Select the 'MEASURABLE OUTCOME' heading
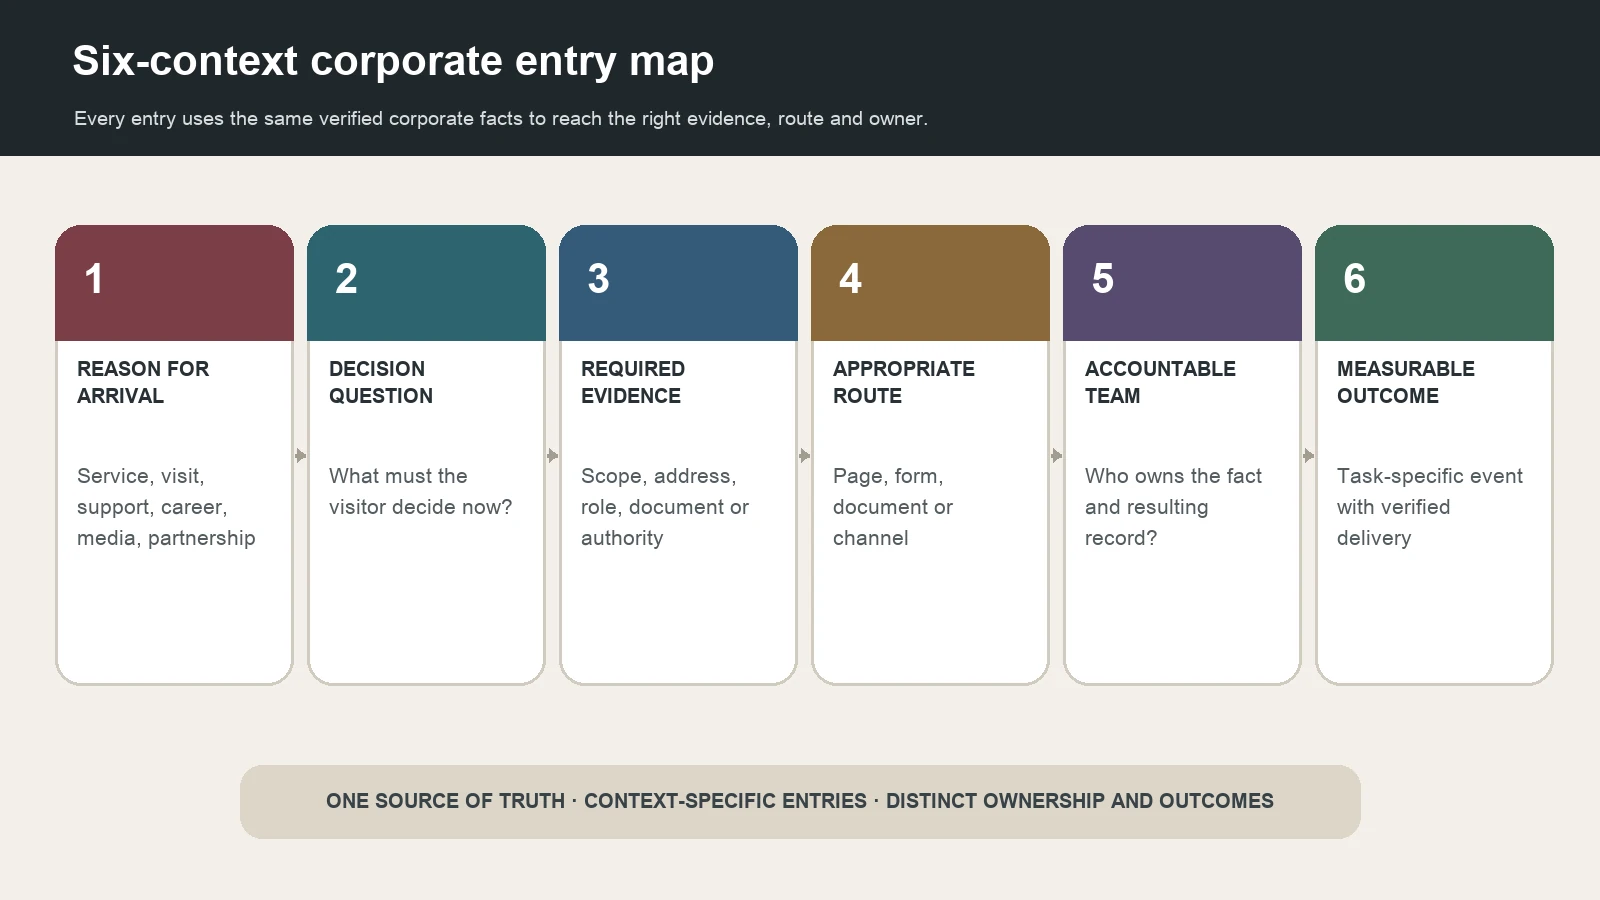1600x900 pixels. click(1406, 382)
